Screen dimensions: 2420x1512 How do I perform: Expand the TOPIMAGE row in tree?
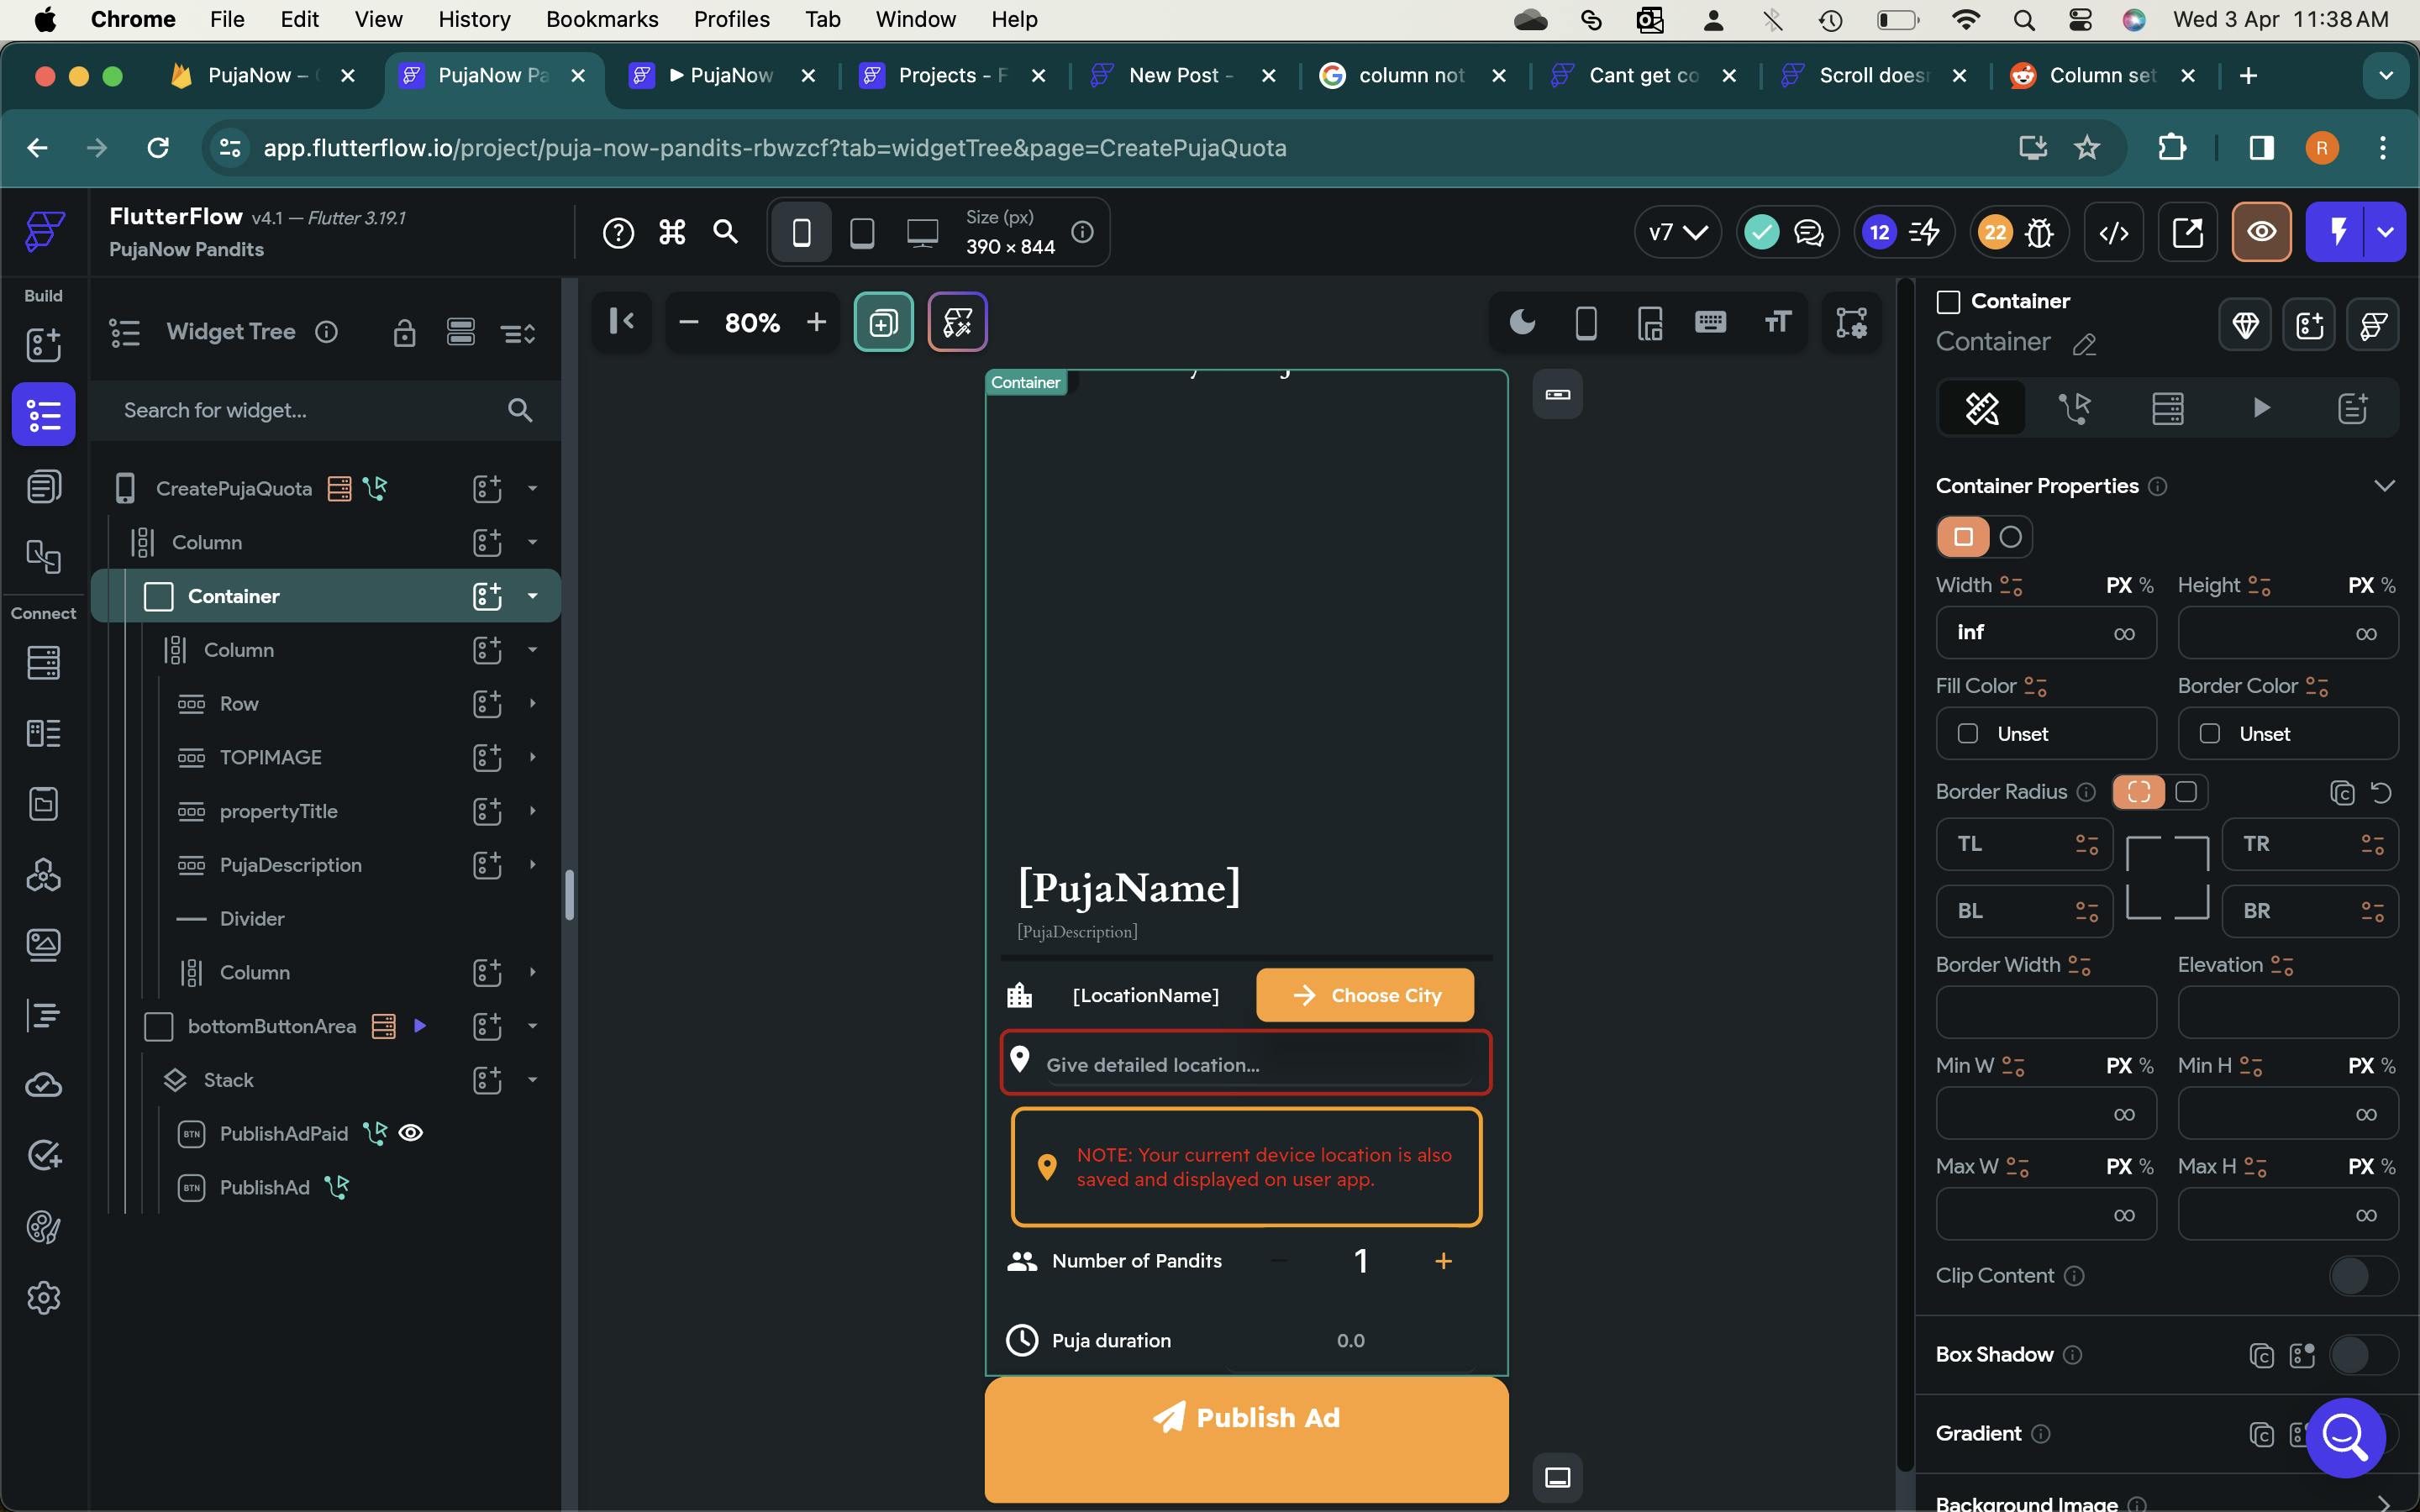[532, 757]
